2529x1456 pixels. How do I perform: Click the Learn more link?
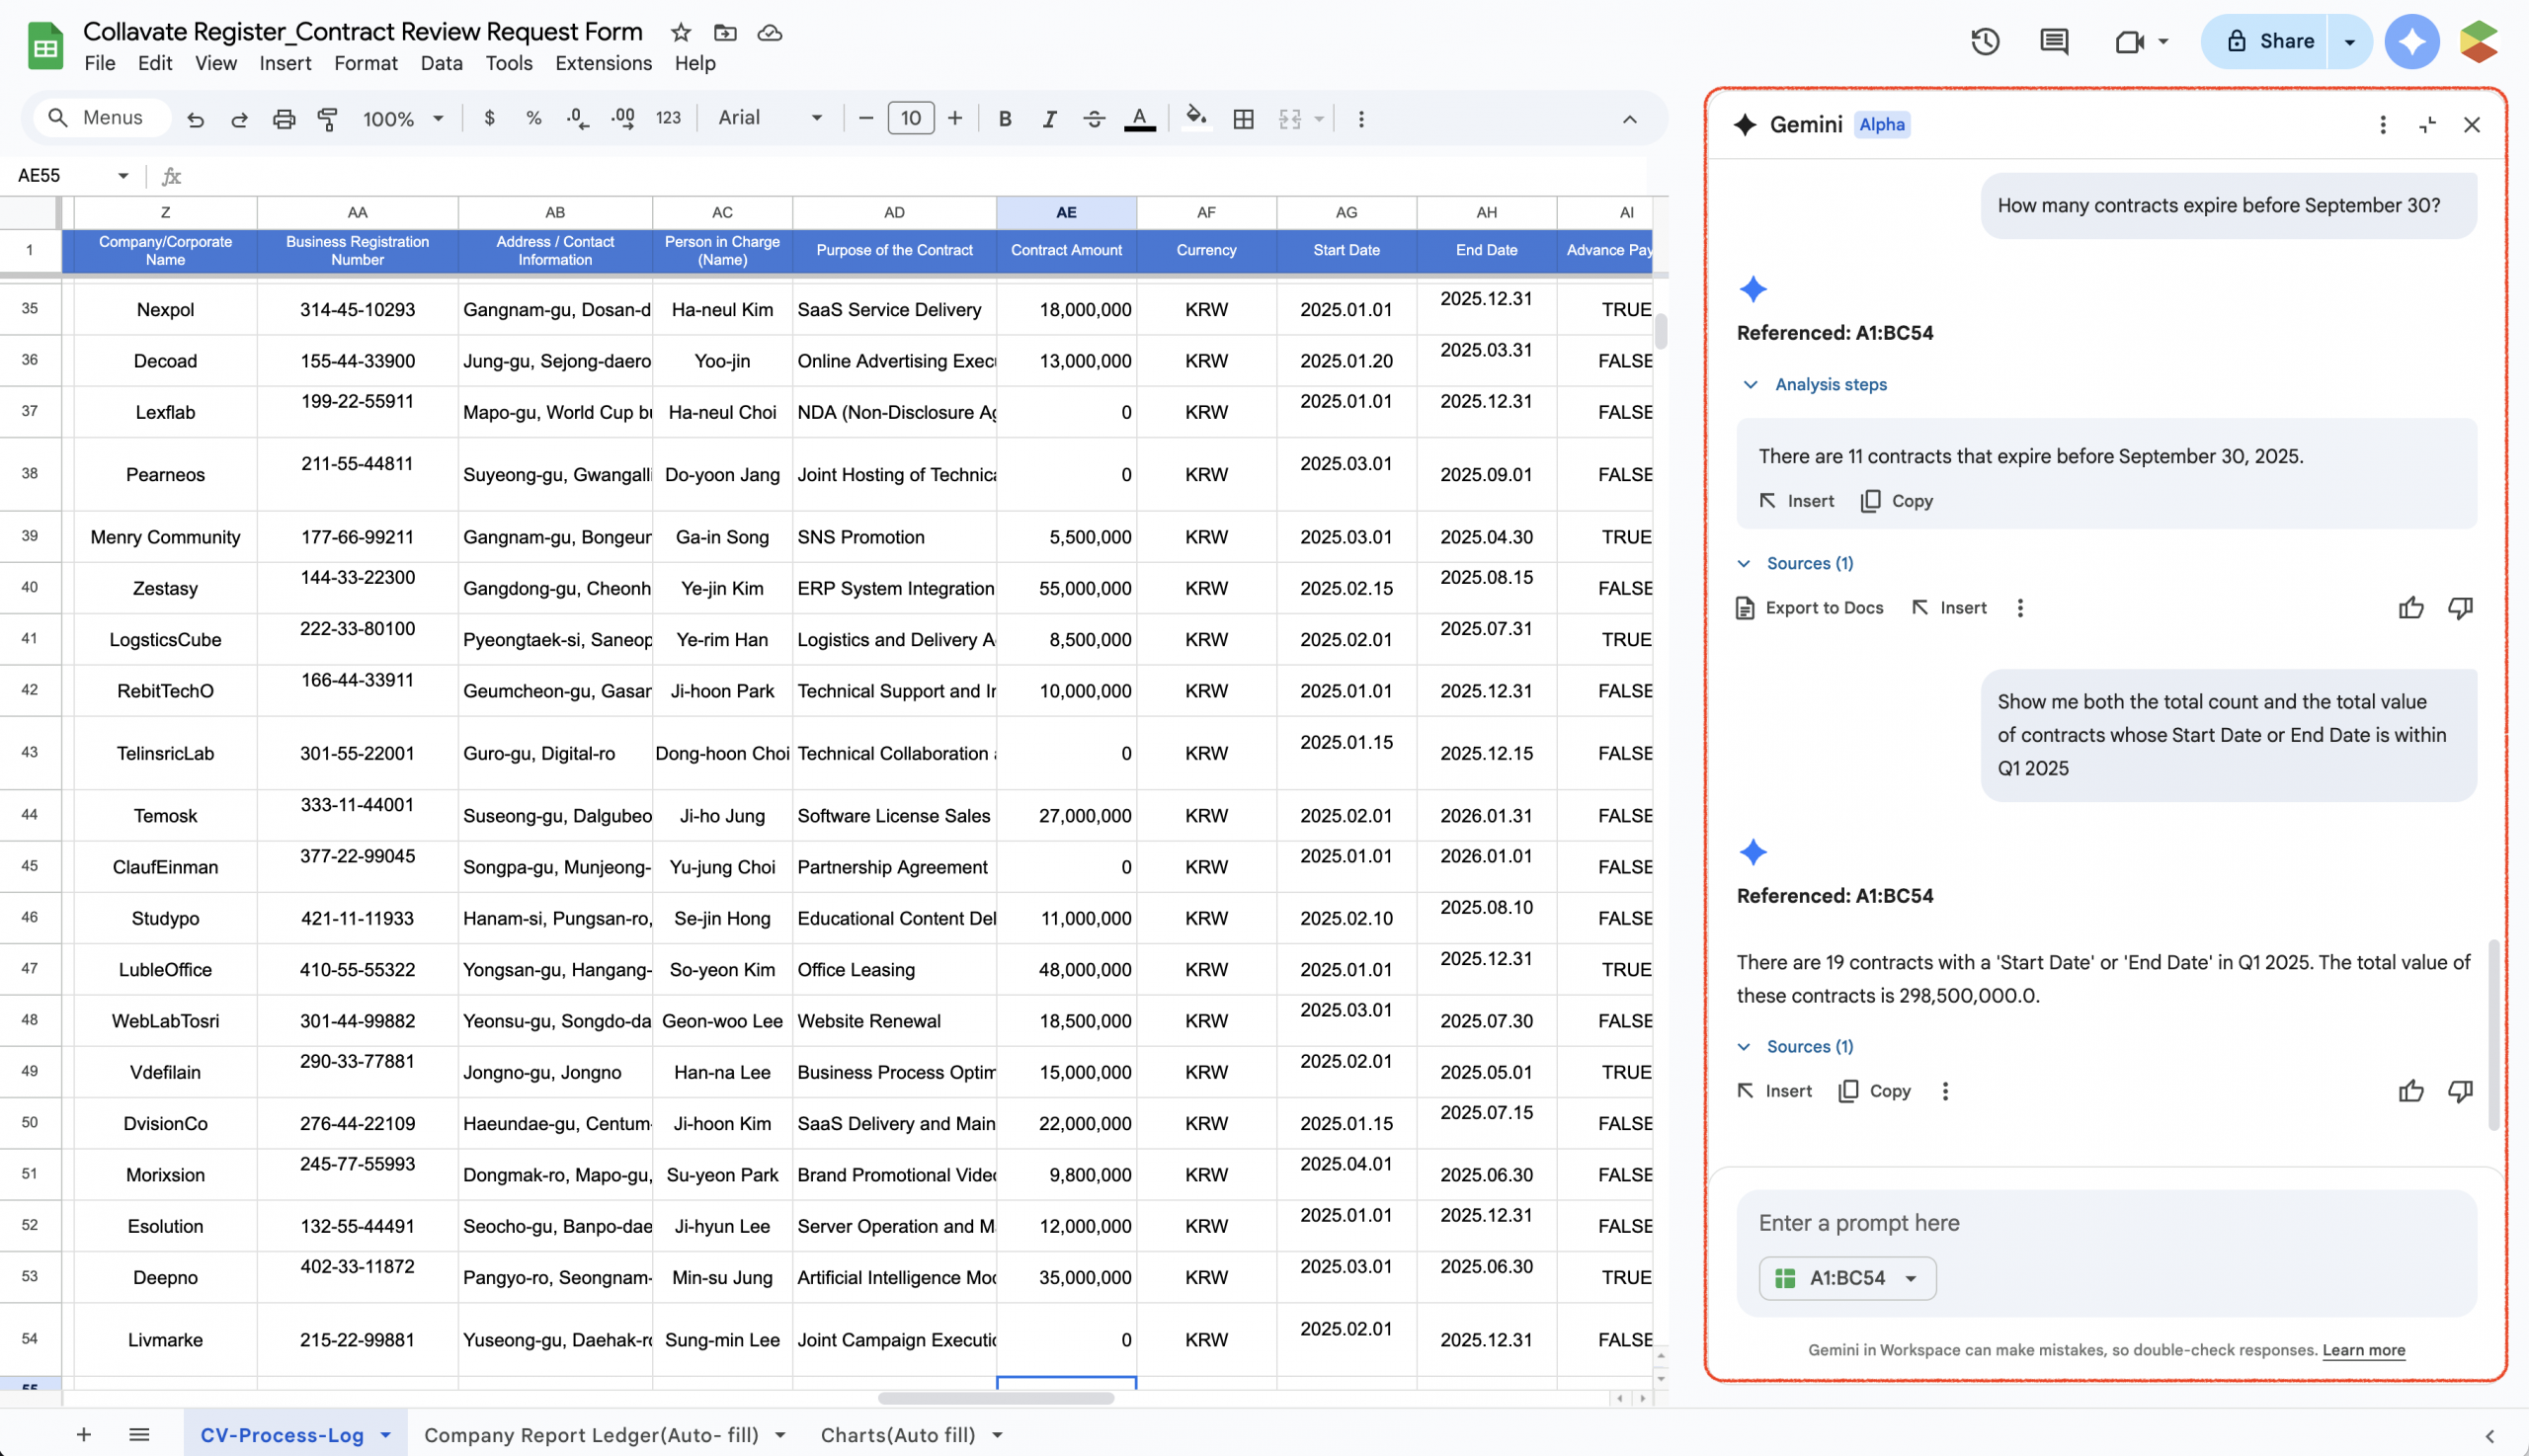(x=2363, y=1350)
